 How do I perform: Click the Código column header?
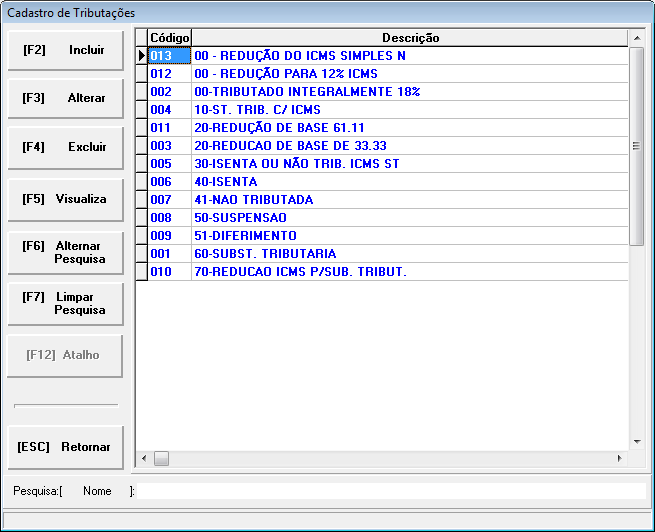[x=169, y=38]
